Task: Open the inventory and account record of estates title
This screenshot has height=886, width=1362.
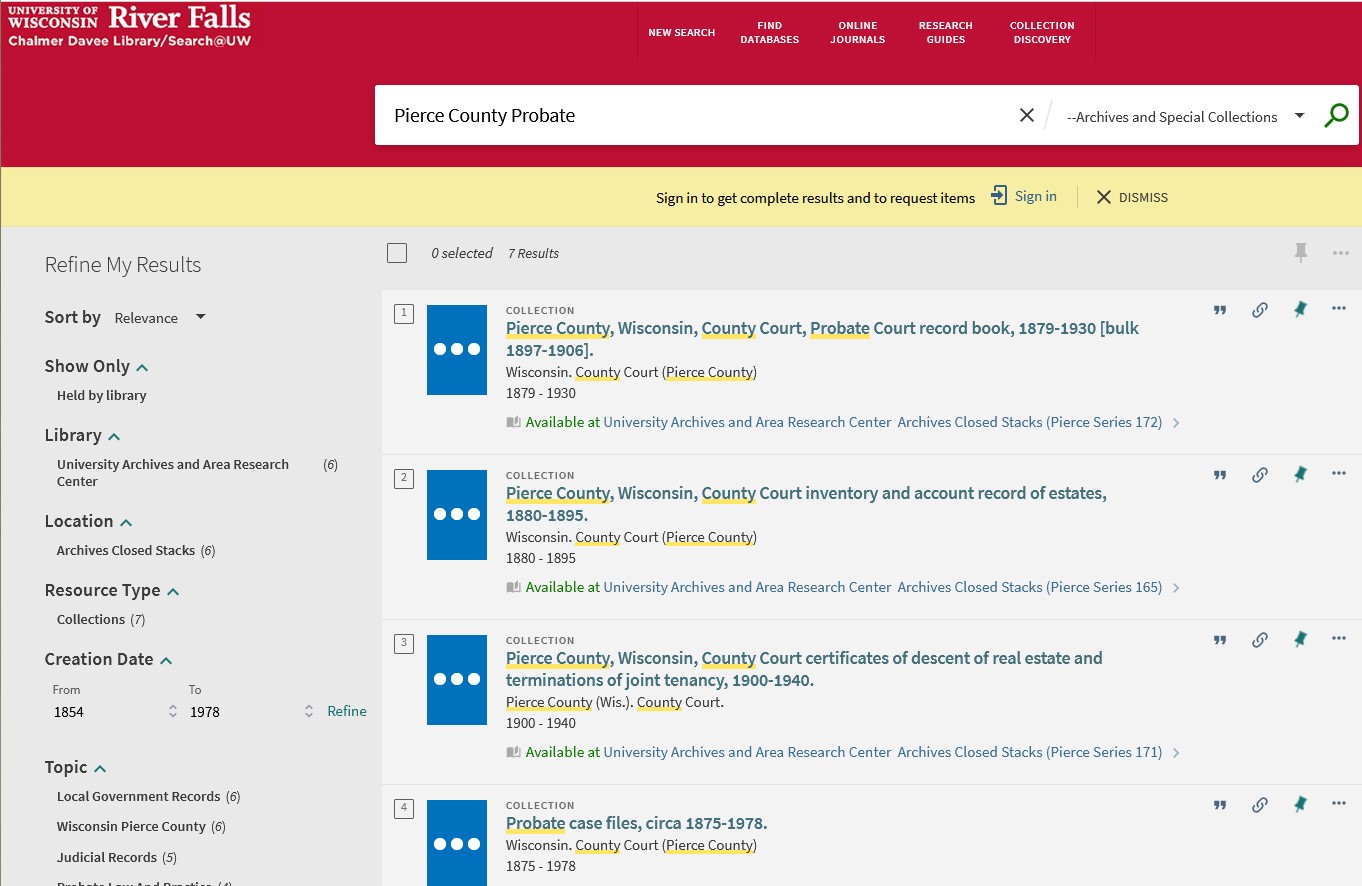Action: point(806,504)
